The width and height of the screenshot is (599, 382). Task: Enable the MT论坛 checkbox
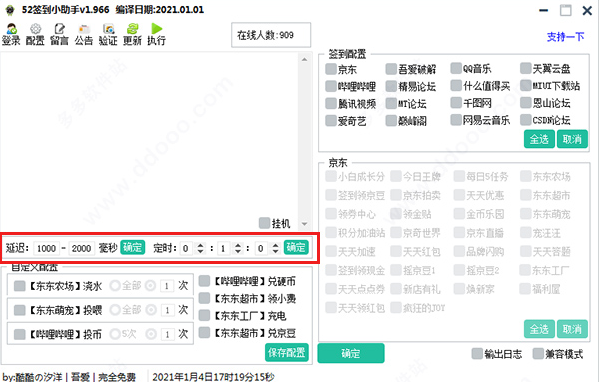[391, 103]
